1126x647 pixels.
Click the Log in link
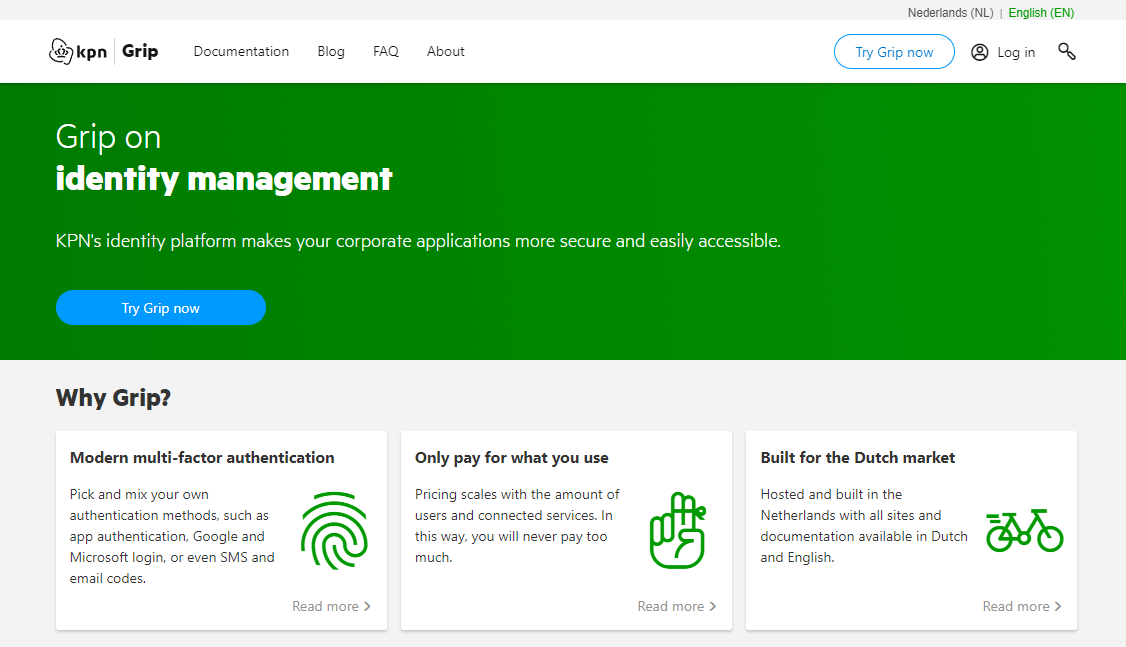[1015, 52]
